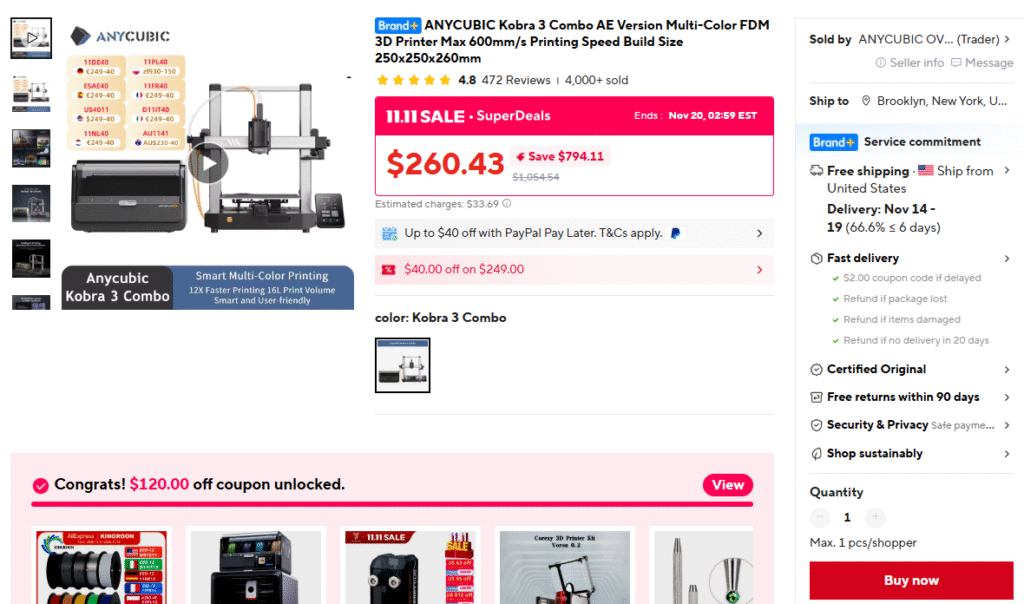Select the second product thumbnail image
The width and height of the screenshot is (1024, 604).
(x=31, y=93)
